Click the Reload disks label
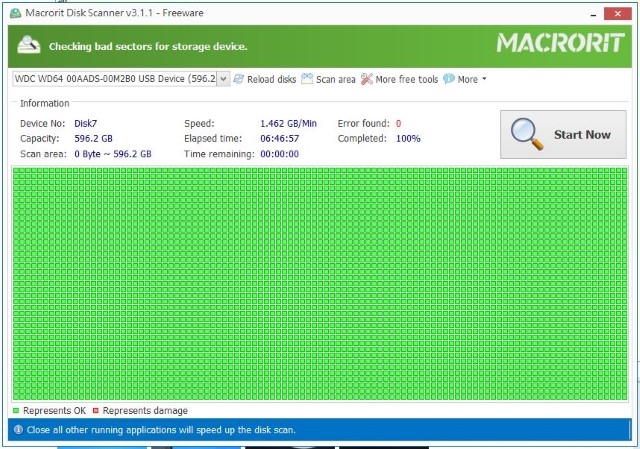 (x=271, y=79)
